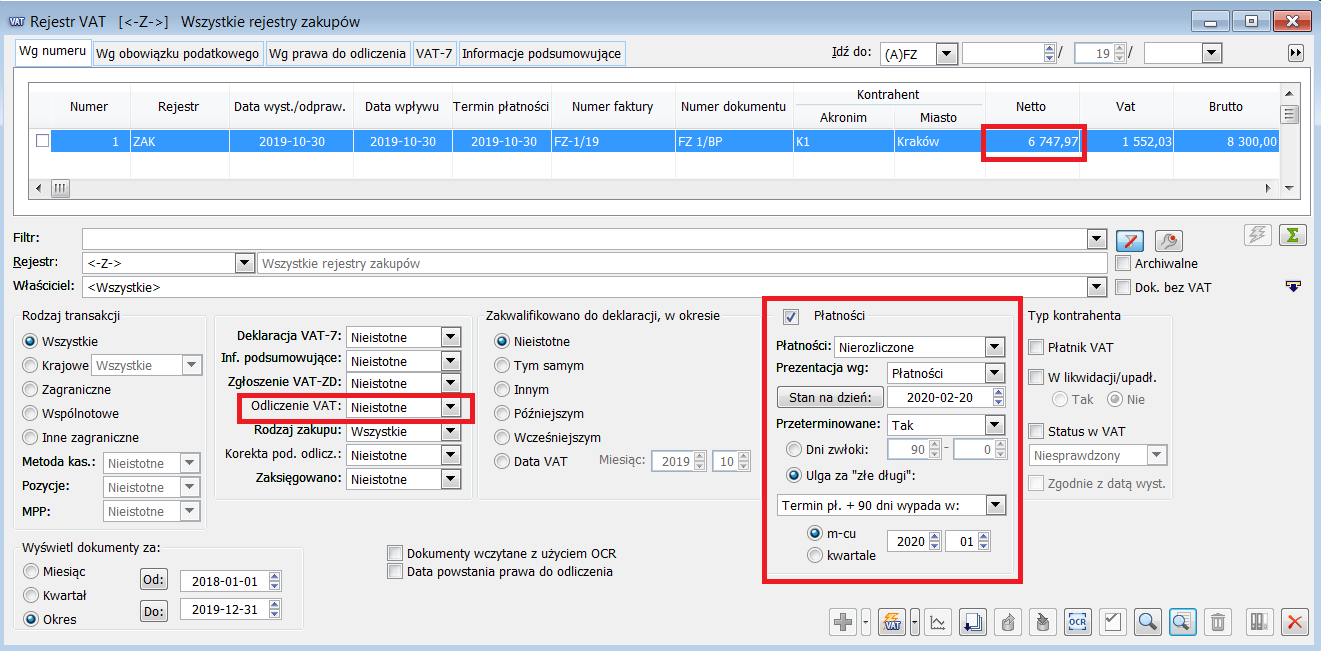Click the green sigma sum icon
Image resolution: width=1321 pixels, height=651 pixels.
coord(1294,235)
